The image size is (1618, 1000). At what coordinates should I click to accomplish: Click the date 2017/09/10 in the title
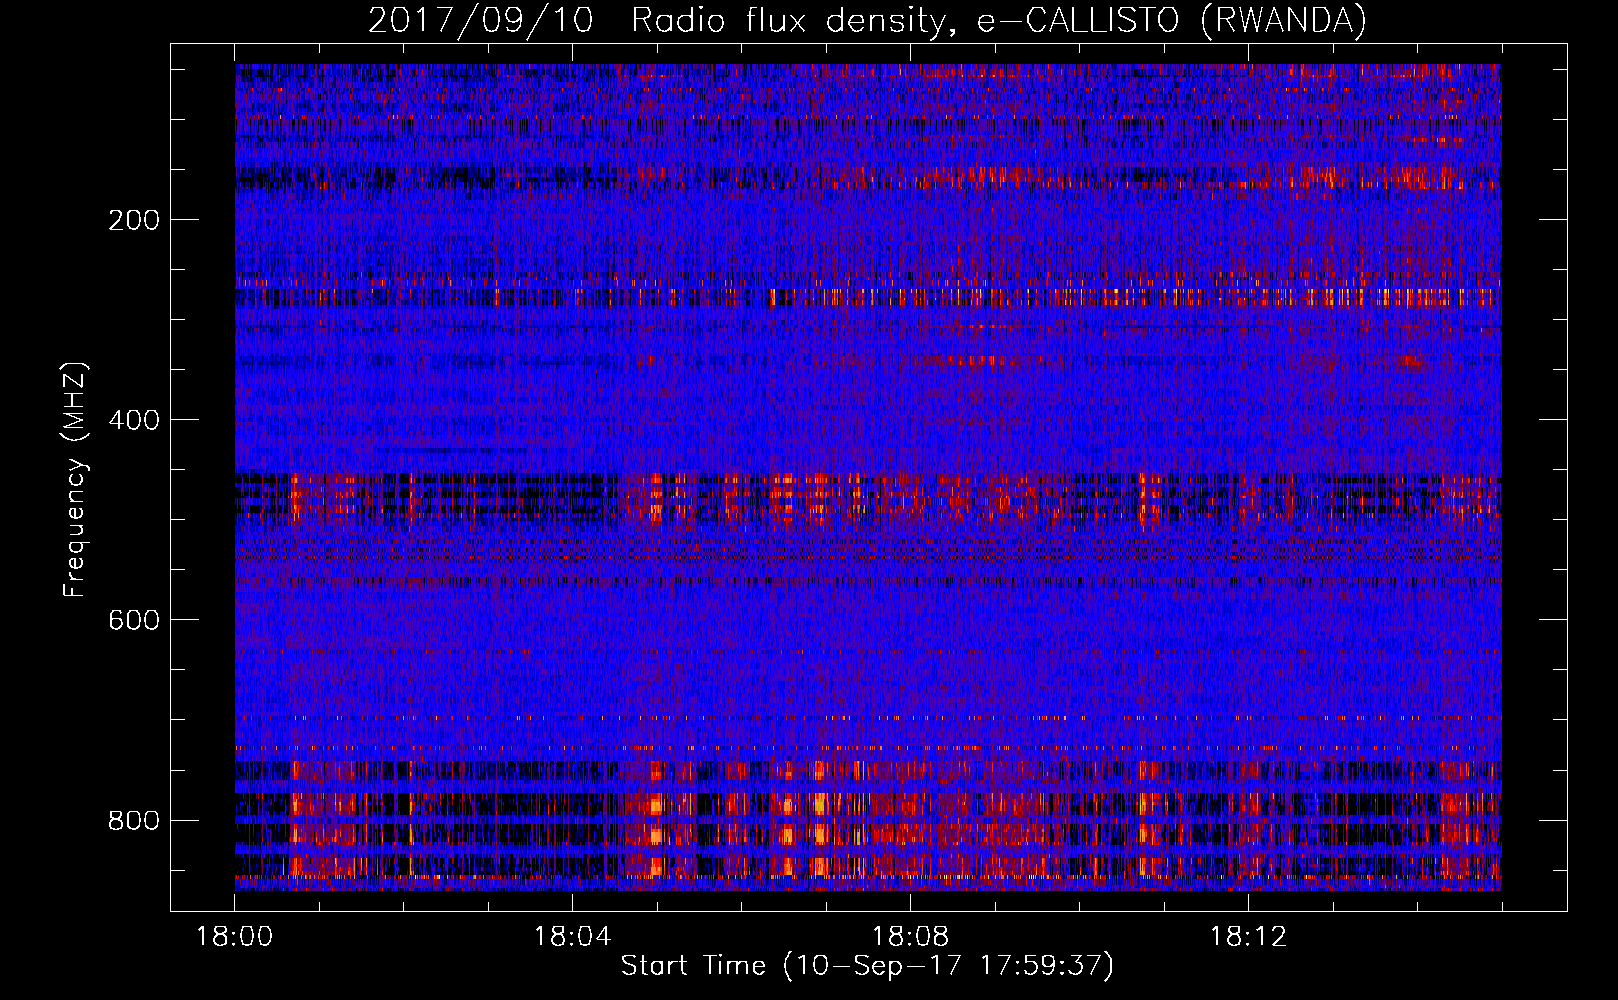[481, 20]
